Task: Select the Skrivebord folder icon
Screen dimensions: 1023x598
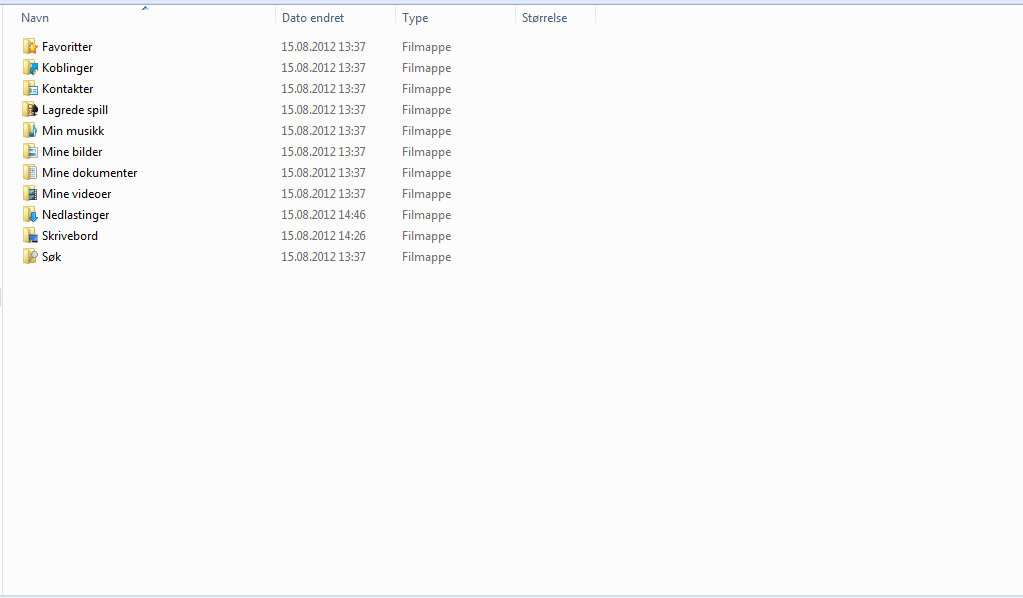Action: [x=30, y=235]
